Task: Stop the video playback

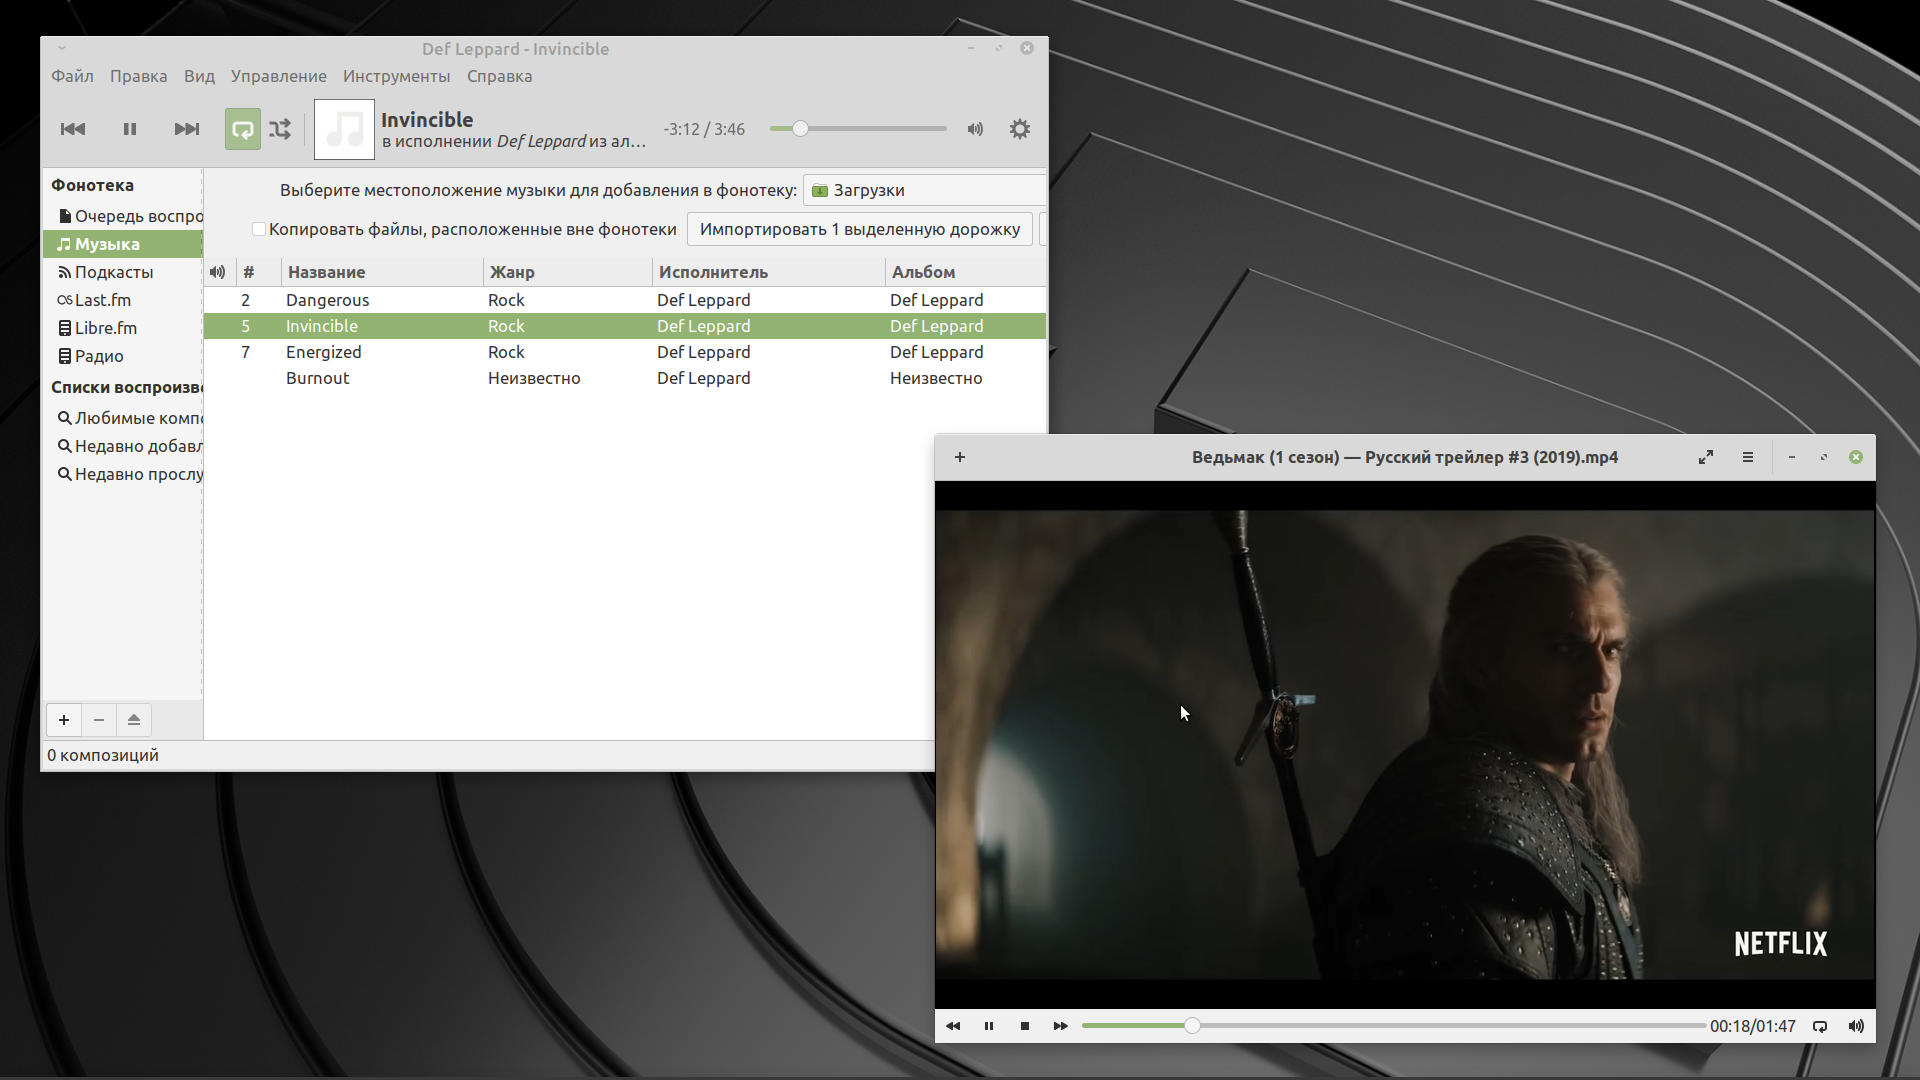Action: point(1025,1026)
